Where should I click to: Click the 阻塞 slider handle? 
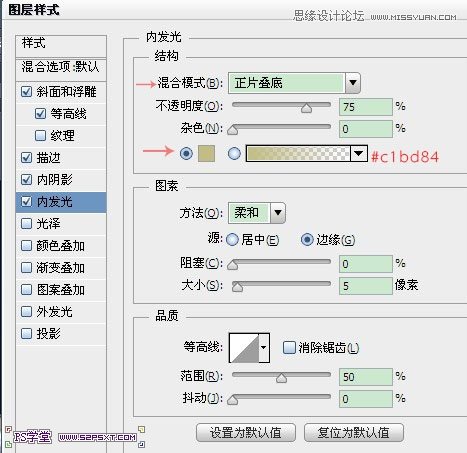click(x=232, y=265)
